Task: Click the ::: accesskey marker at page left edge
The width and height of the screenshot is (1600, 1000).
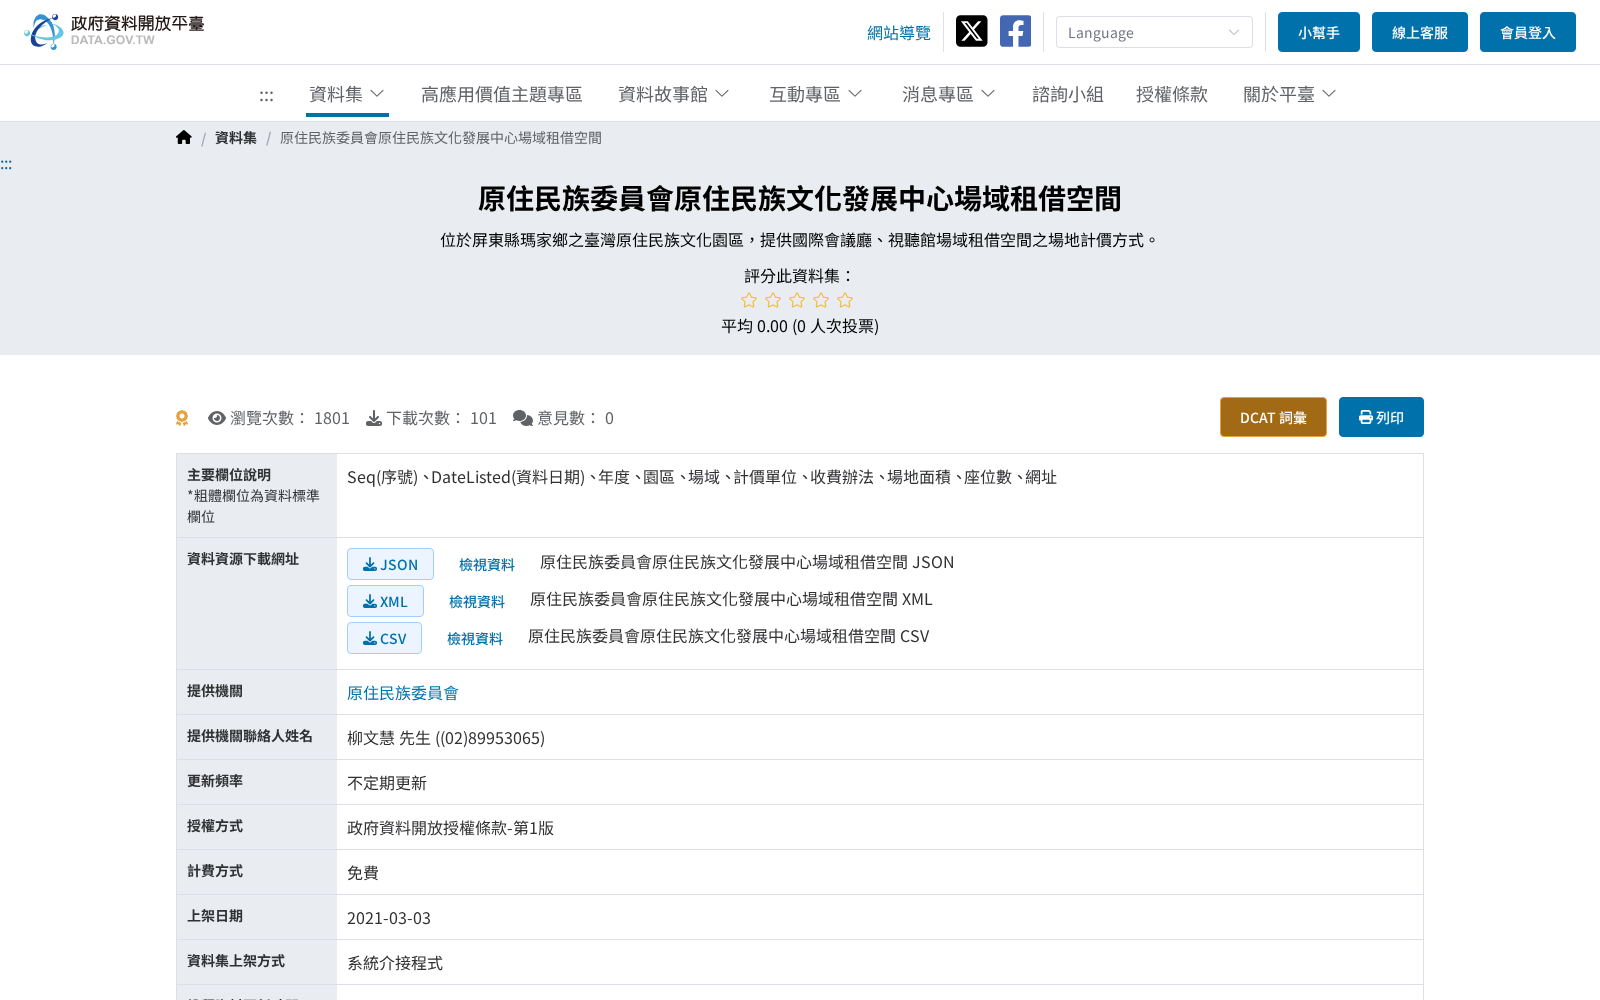Action: tap(6, 165)
